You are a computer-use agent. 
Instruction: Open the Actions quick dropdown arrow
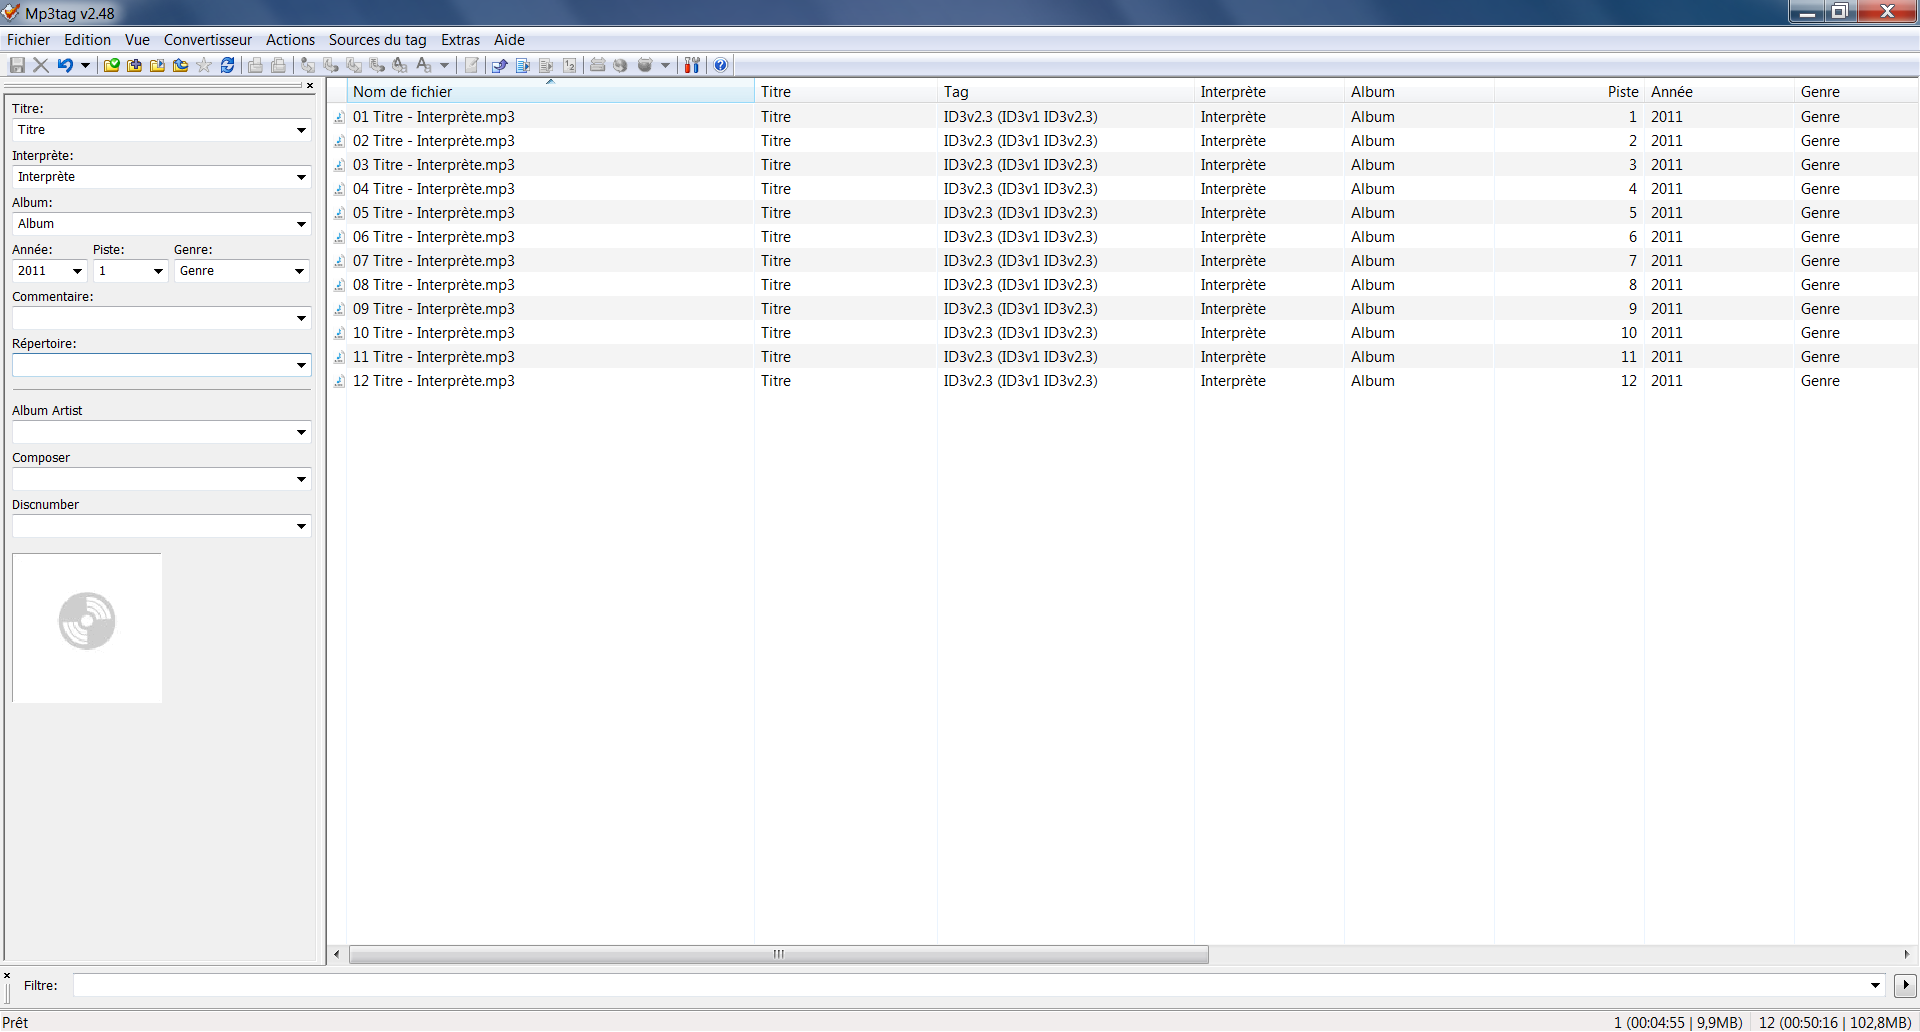tap(444, 65)
